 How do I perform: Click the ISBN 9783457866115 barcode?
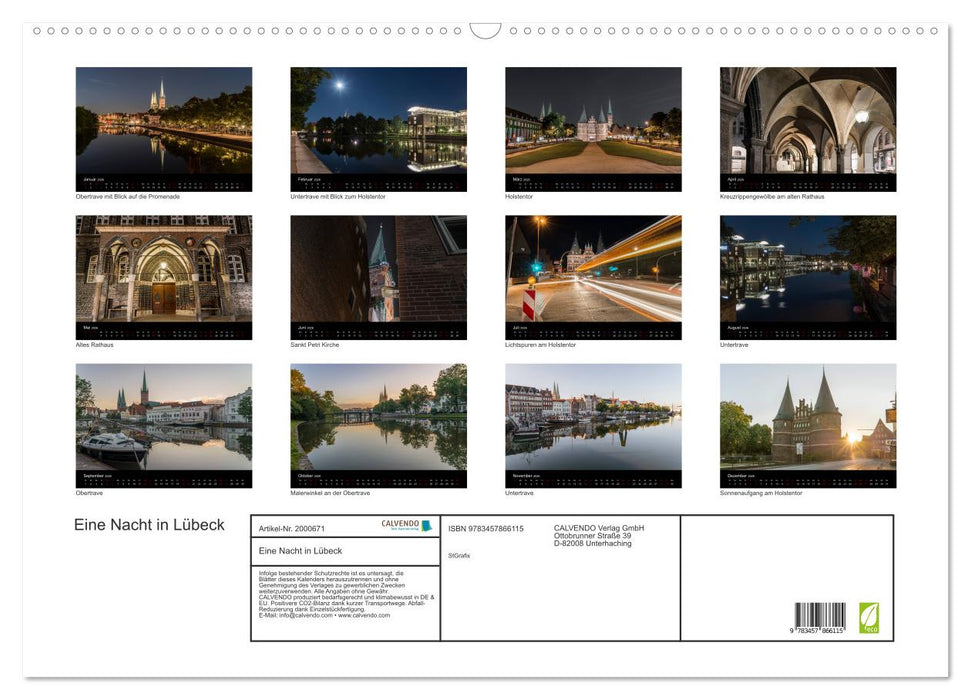820,616
